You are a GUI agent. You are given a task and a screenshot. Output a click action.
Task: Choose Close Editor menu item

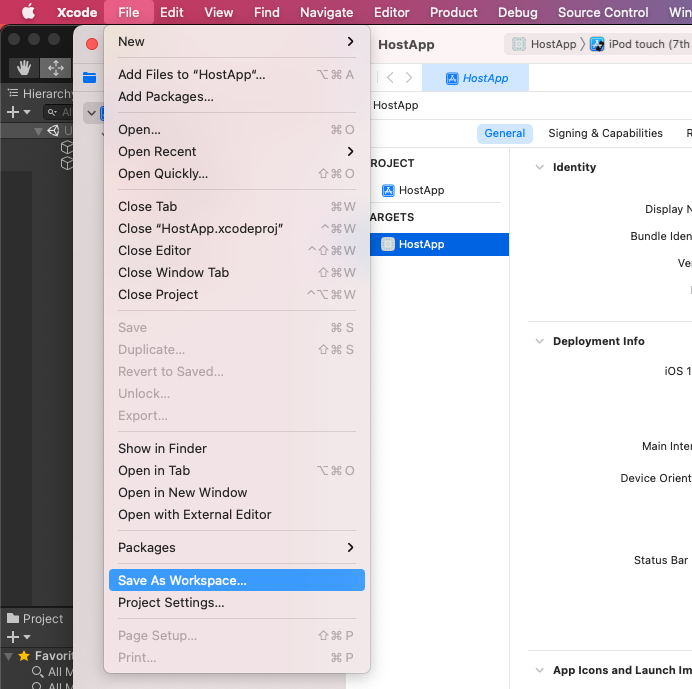pyautogui.click(x=237, y=251)
